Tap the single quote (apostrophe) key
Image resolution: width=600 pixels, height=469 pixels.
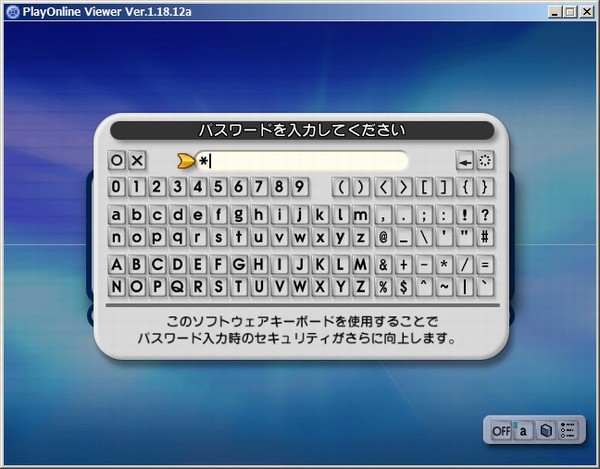click(444, 237)
